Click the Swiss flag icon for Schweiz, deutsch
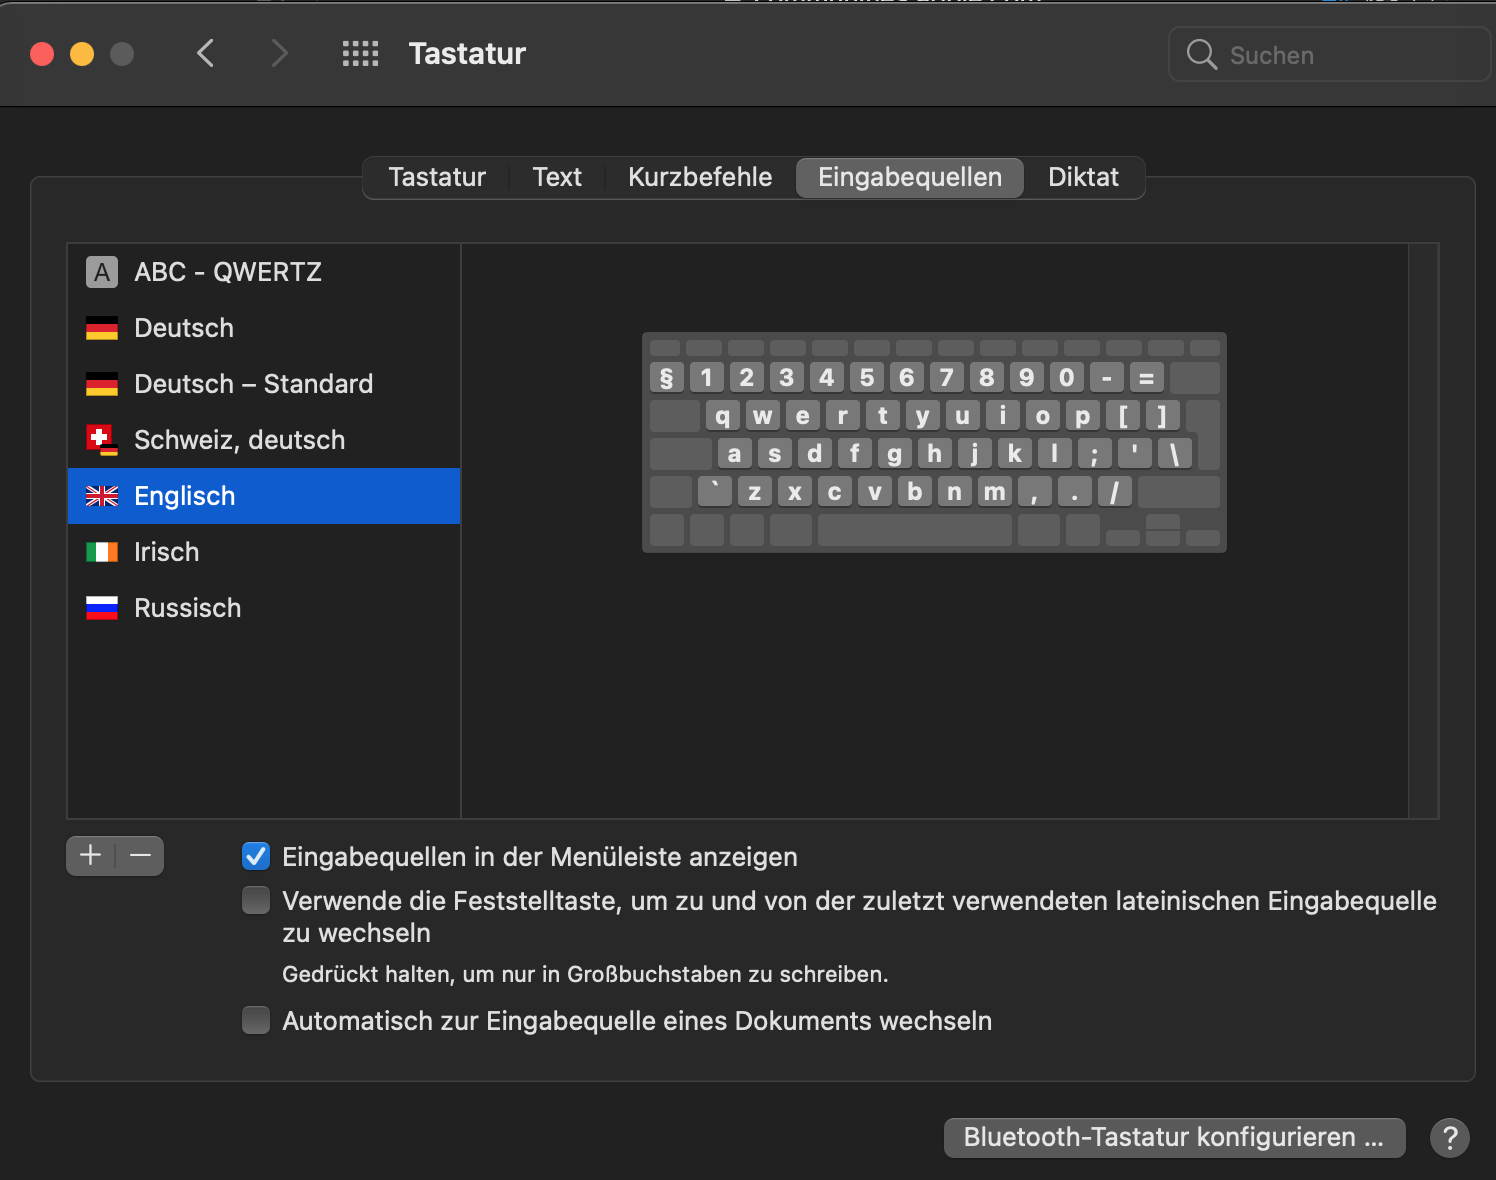Image resolution: width=1496 pixels, height=1180 pixels. 101,440
